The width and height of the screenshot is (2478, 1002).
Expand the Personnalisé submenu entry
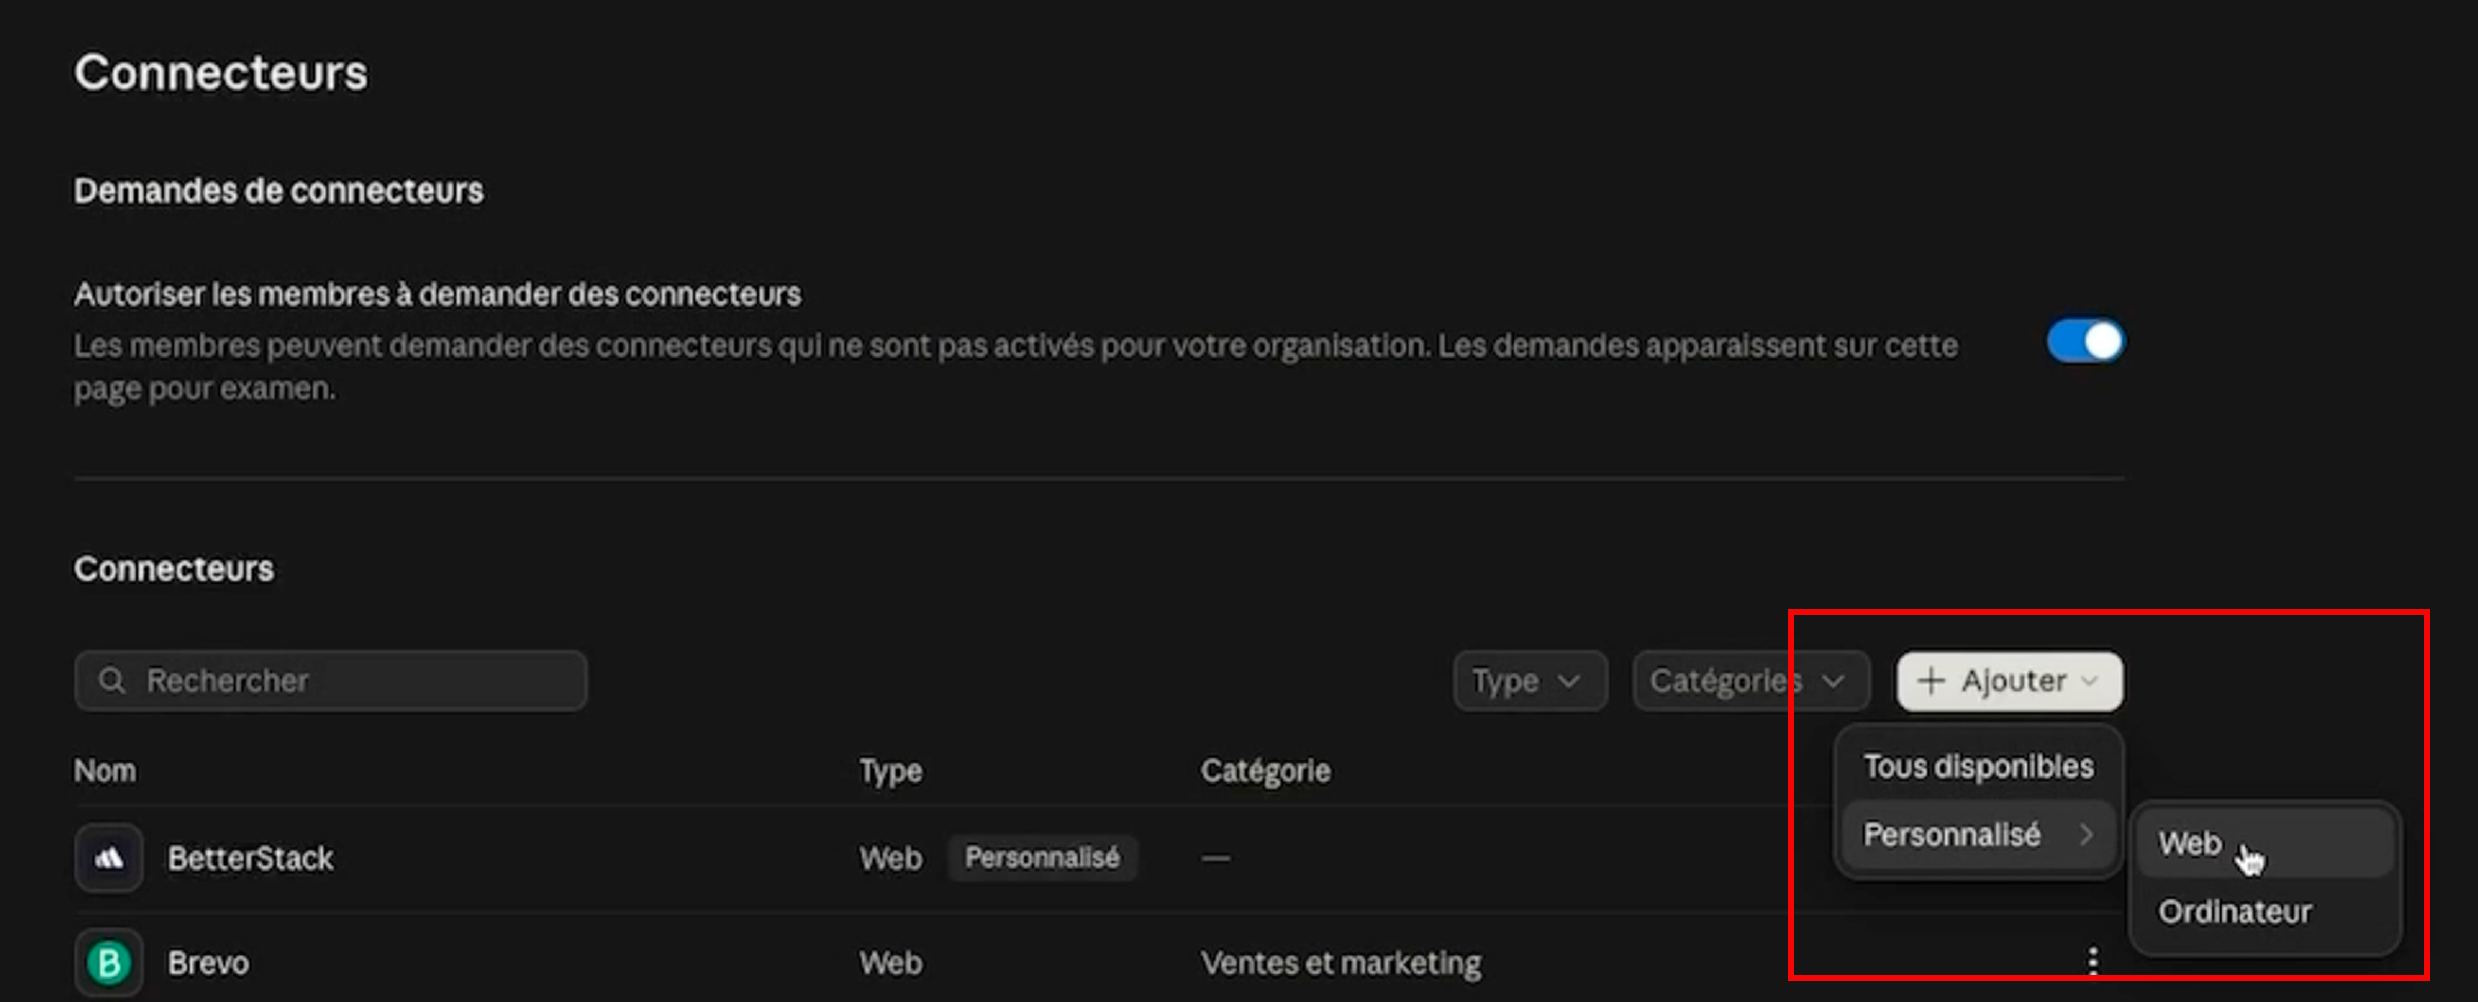point(1978,835)
